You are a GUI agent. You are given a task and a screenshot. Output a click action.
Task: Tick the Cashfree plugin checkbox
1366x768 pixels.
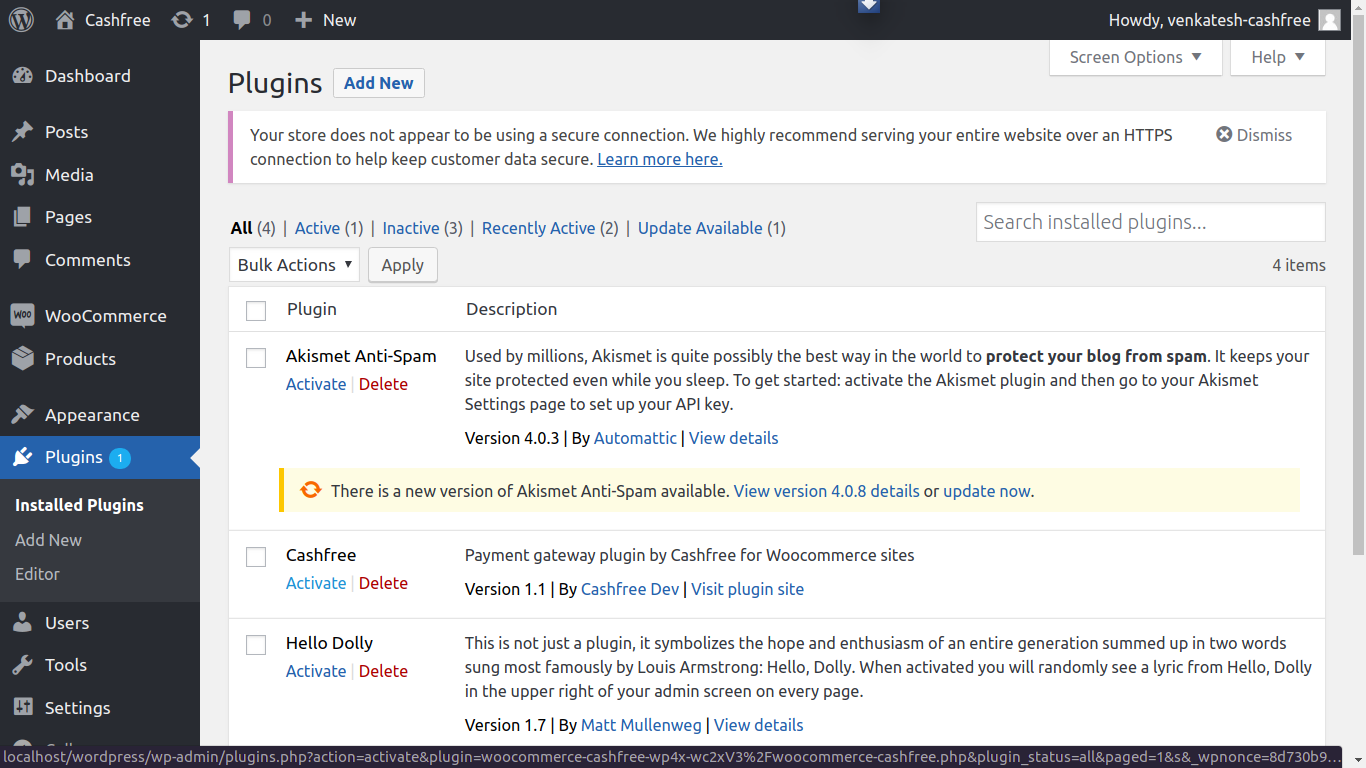click(256, 557)
